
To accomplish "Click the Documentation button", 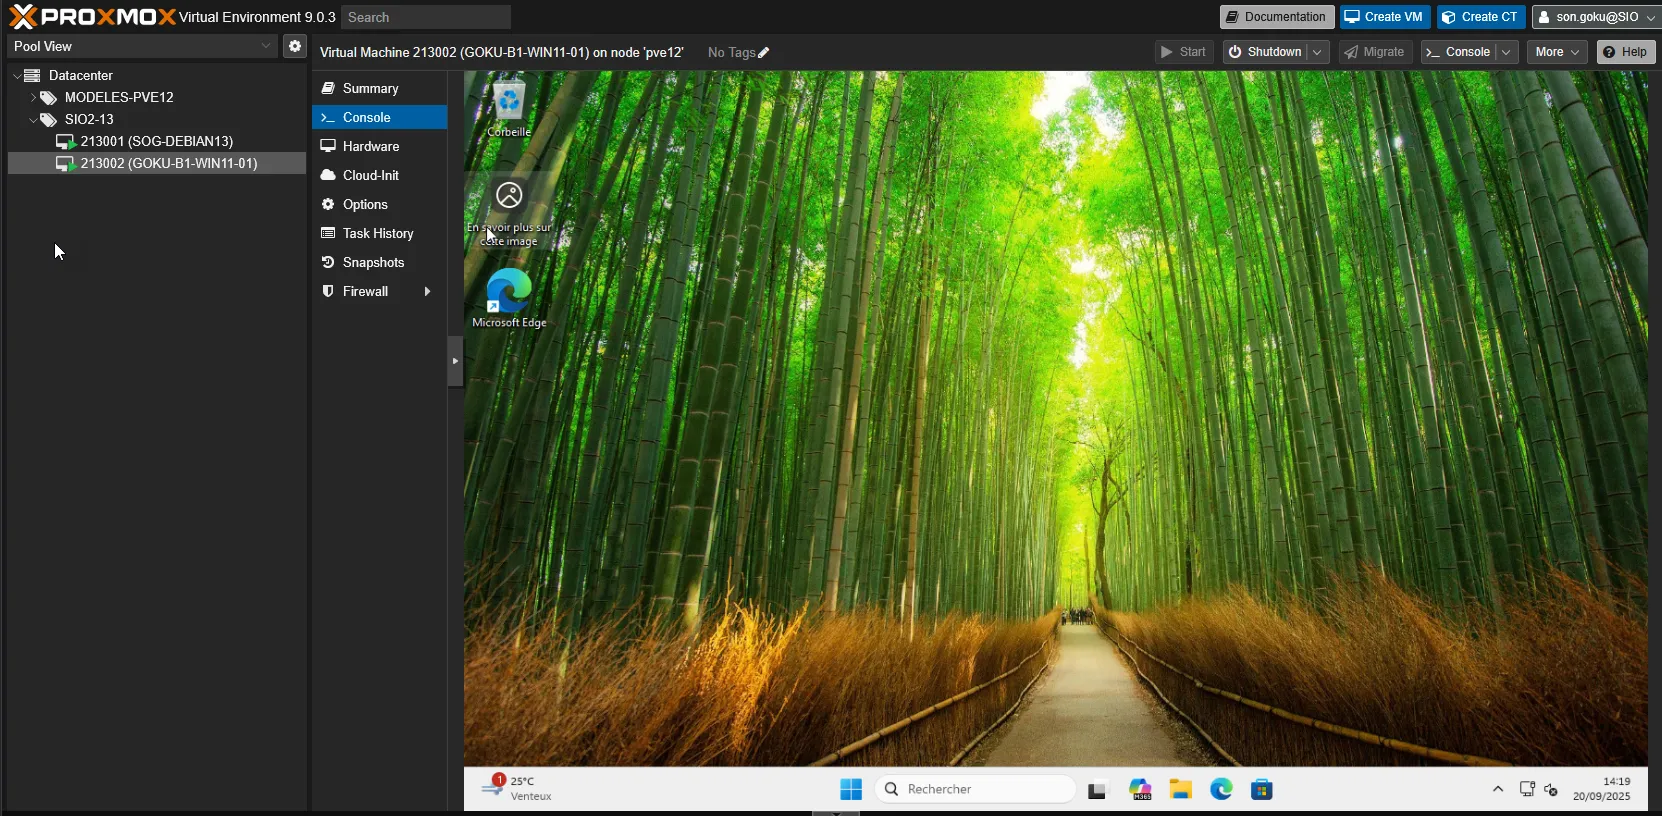I will coord(1276,17).
